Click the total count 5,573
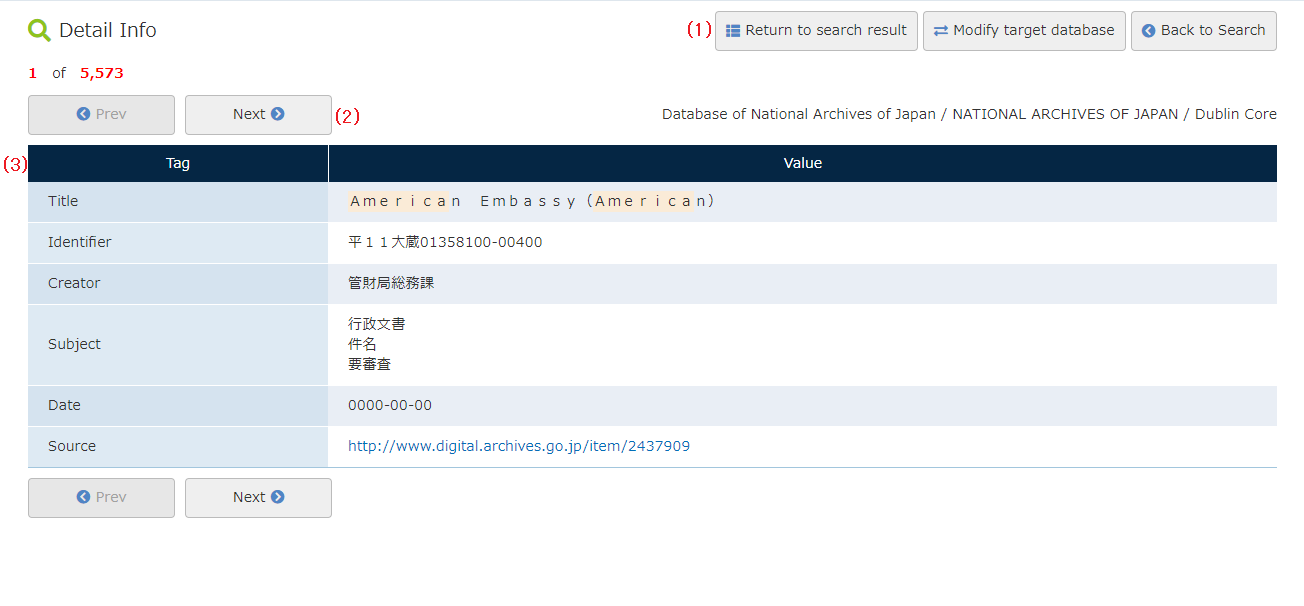The image size is (1304, 606). (102, 73)
